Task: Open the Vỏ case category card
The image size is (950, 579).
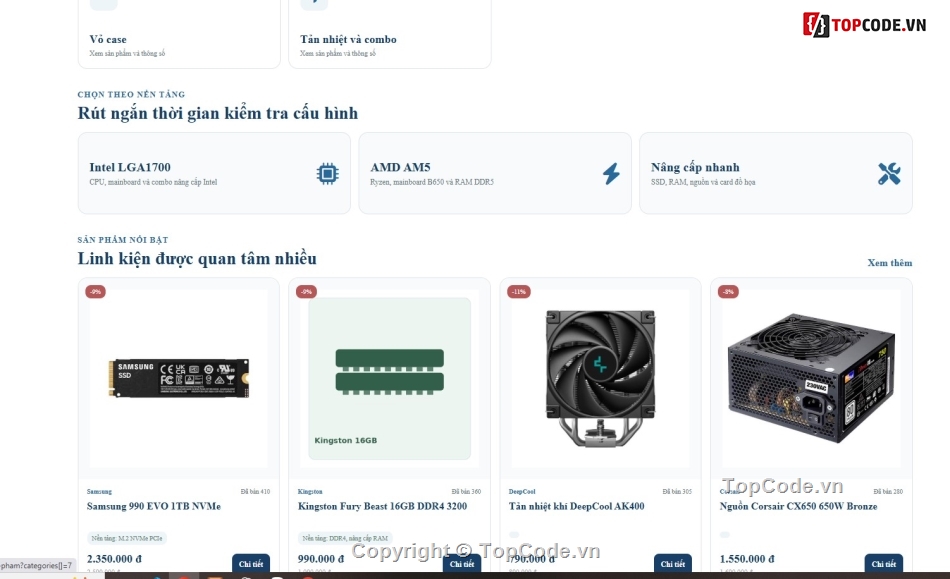Action: coord(179,34)
